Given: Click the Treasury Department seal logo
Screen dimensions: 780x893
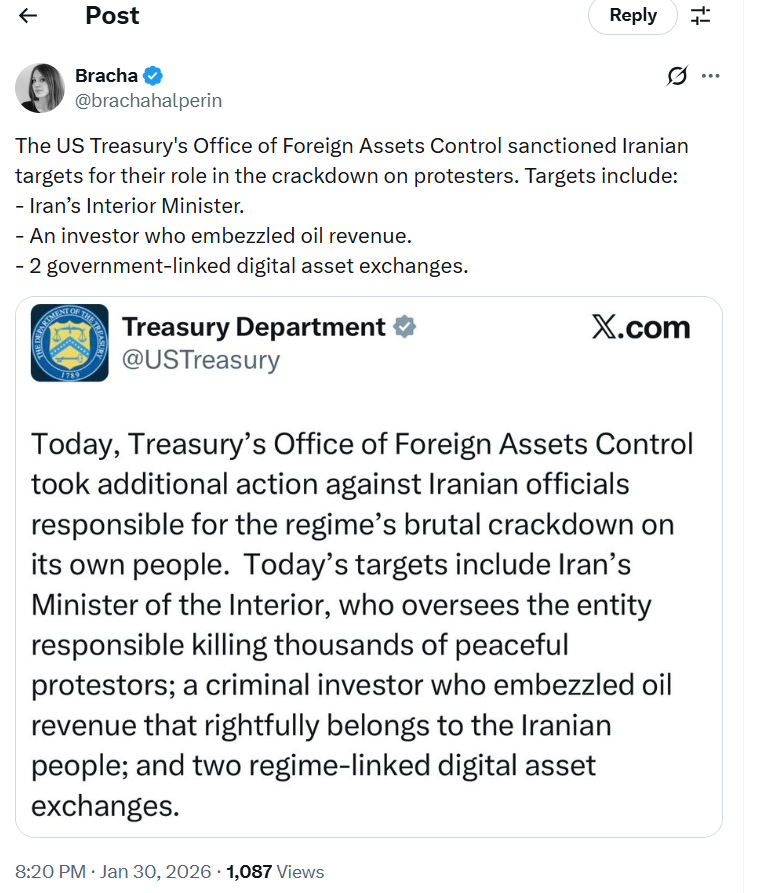Looking at the screenshot, I should coord(70,343).
